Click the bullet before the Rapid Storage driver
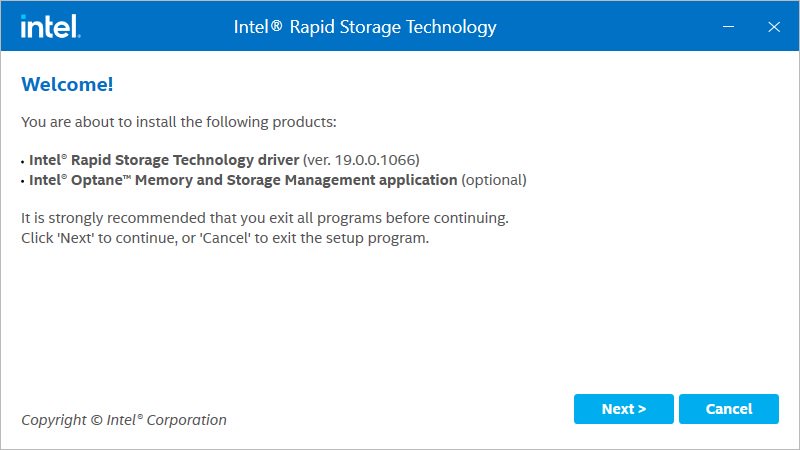 click(23, 160)
